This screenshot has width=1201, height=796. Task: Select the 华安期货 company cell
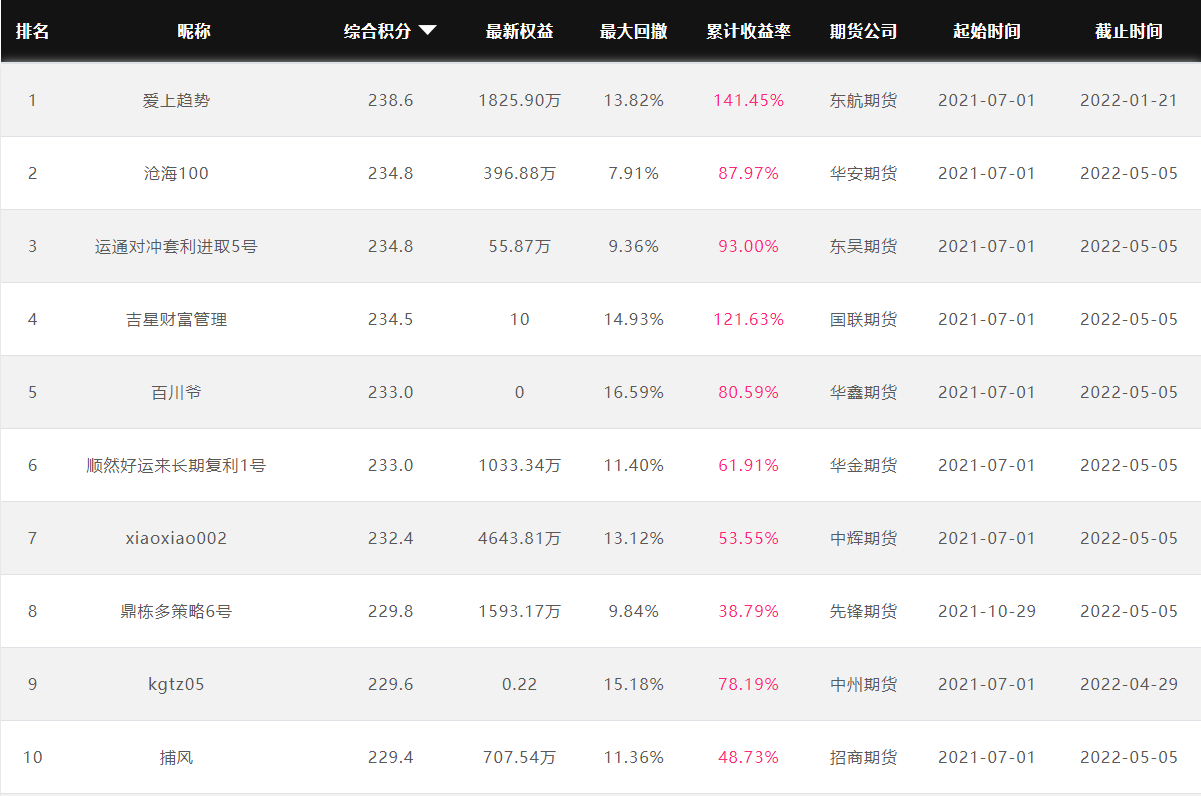863,173
